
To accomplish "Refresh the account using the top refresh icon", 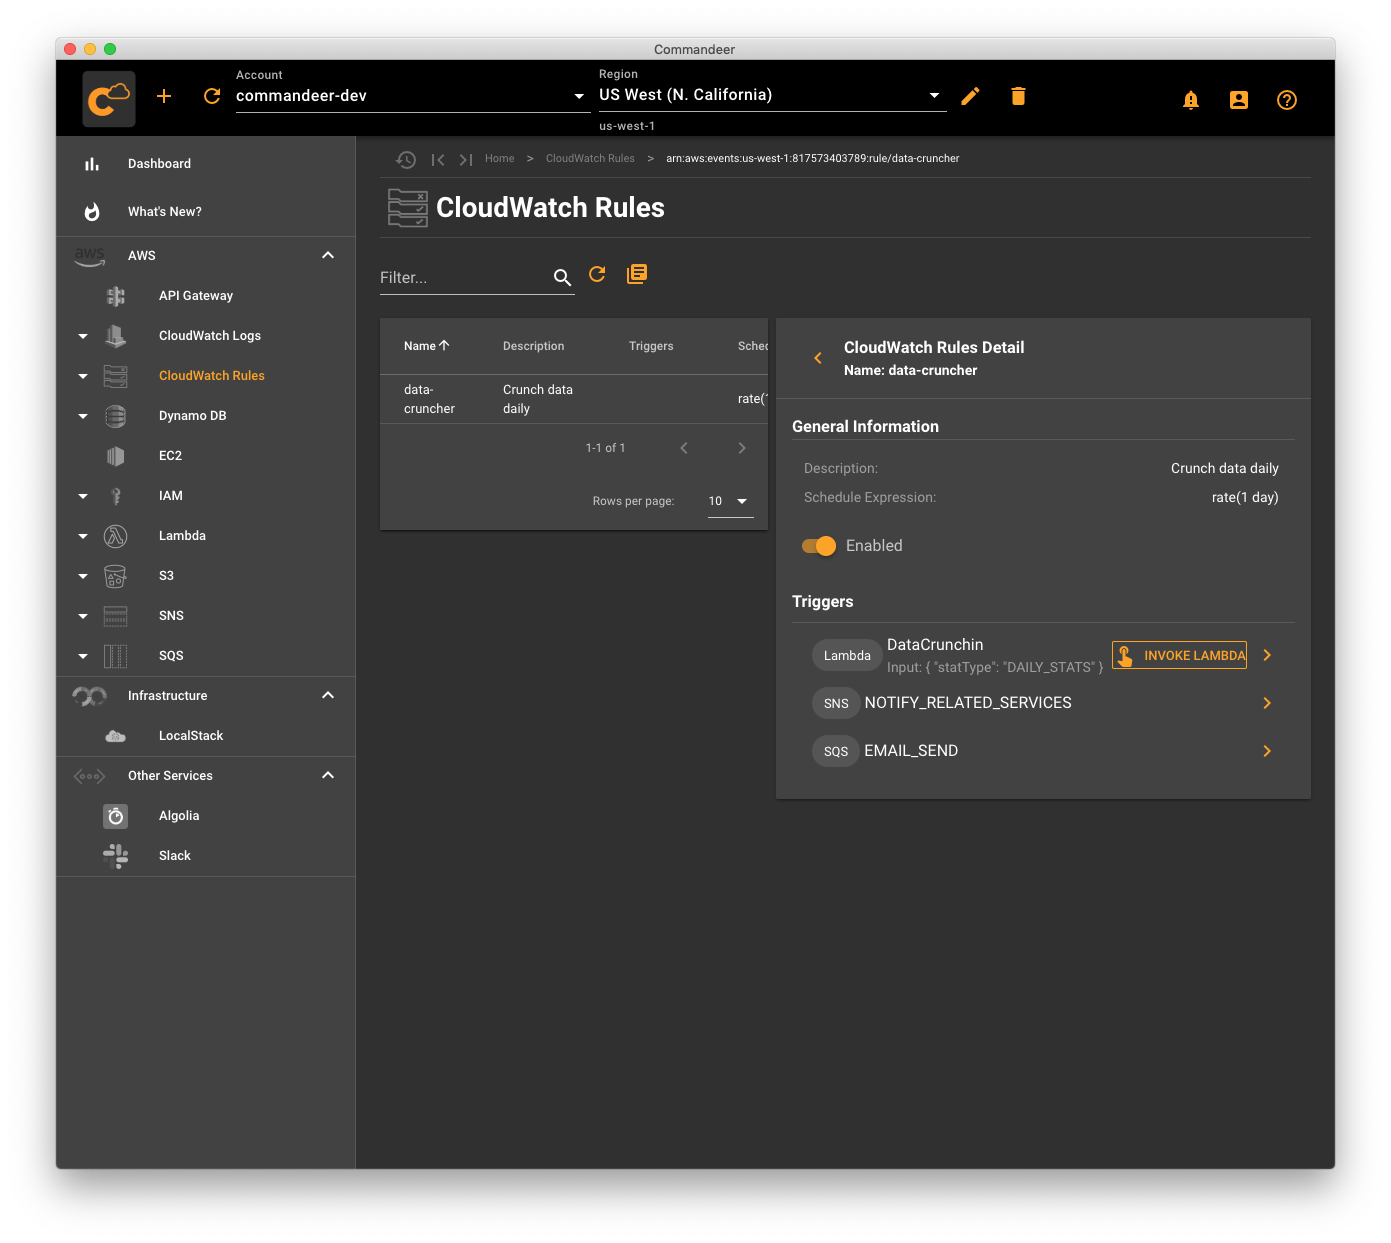I will pos(212,96).
